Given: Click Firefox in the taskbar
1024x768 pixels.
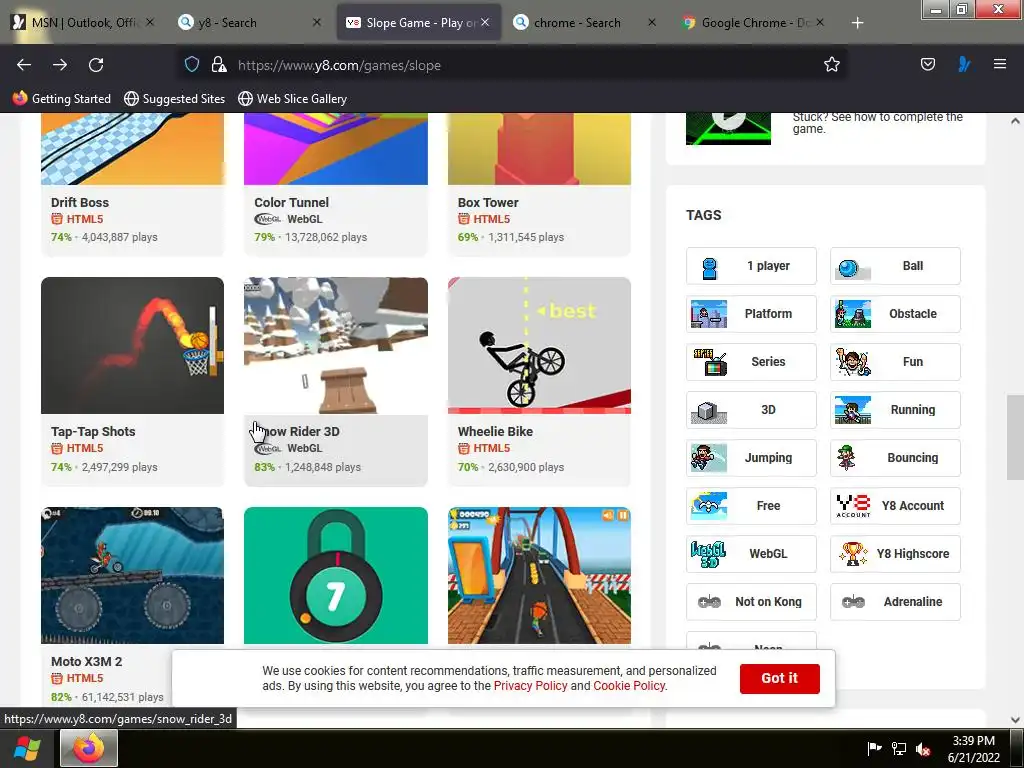Looking at the screenshot, I should (89, 748).
